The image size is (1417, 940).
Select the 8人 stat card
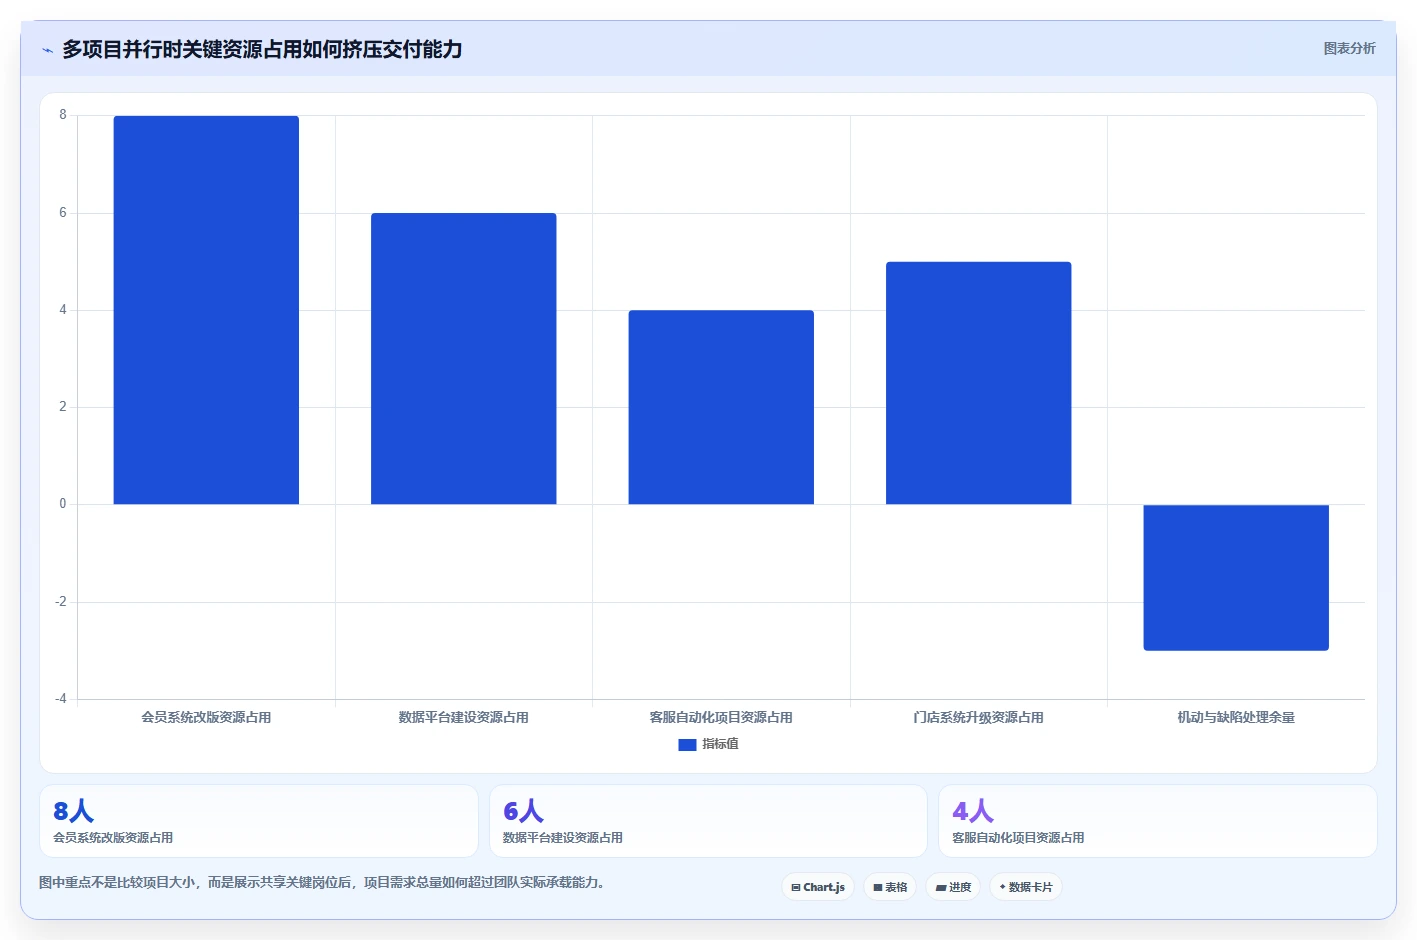pyautogui.click(x=259, y=821)
